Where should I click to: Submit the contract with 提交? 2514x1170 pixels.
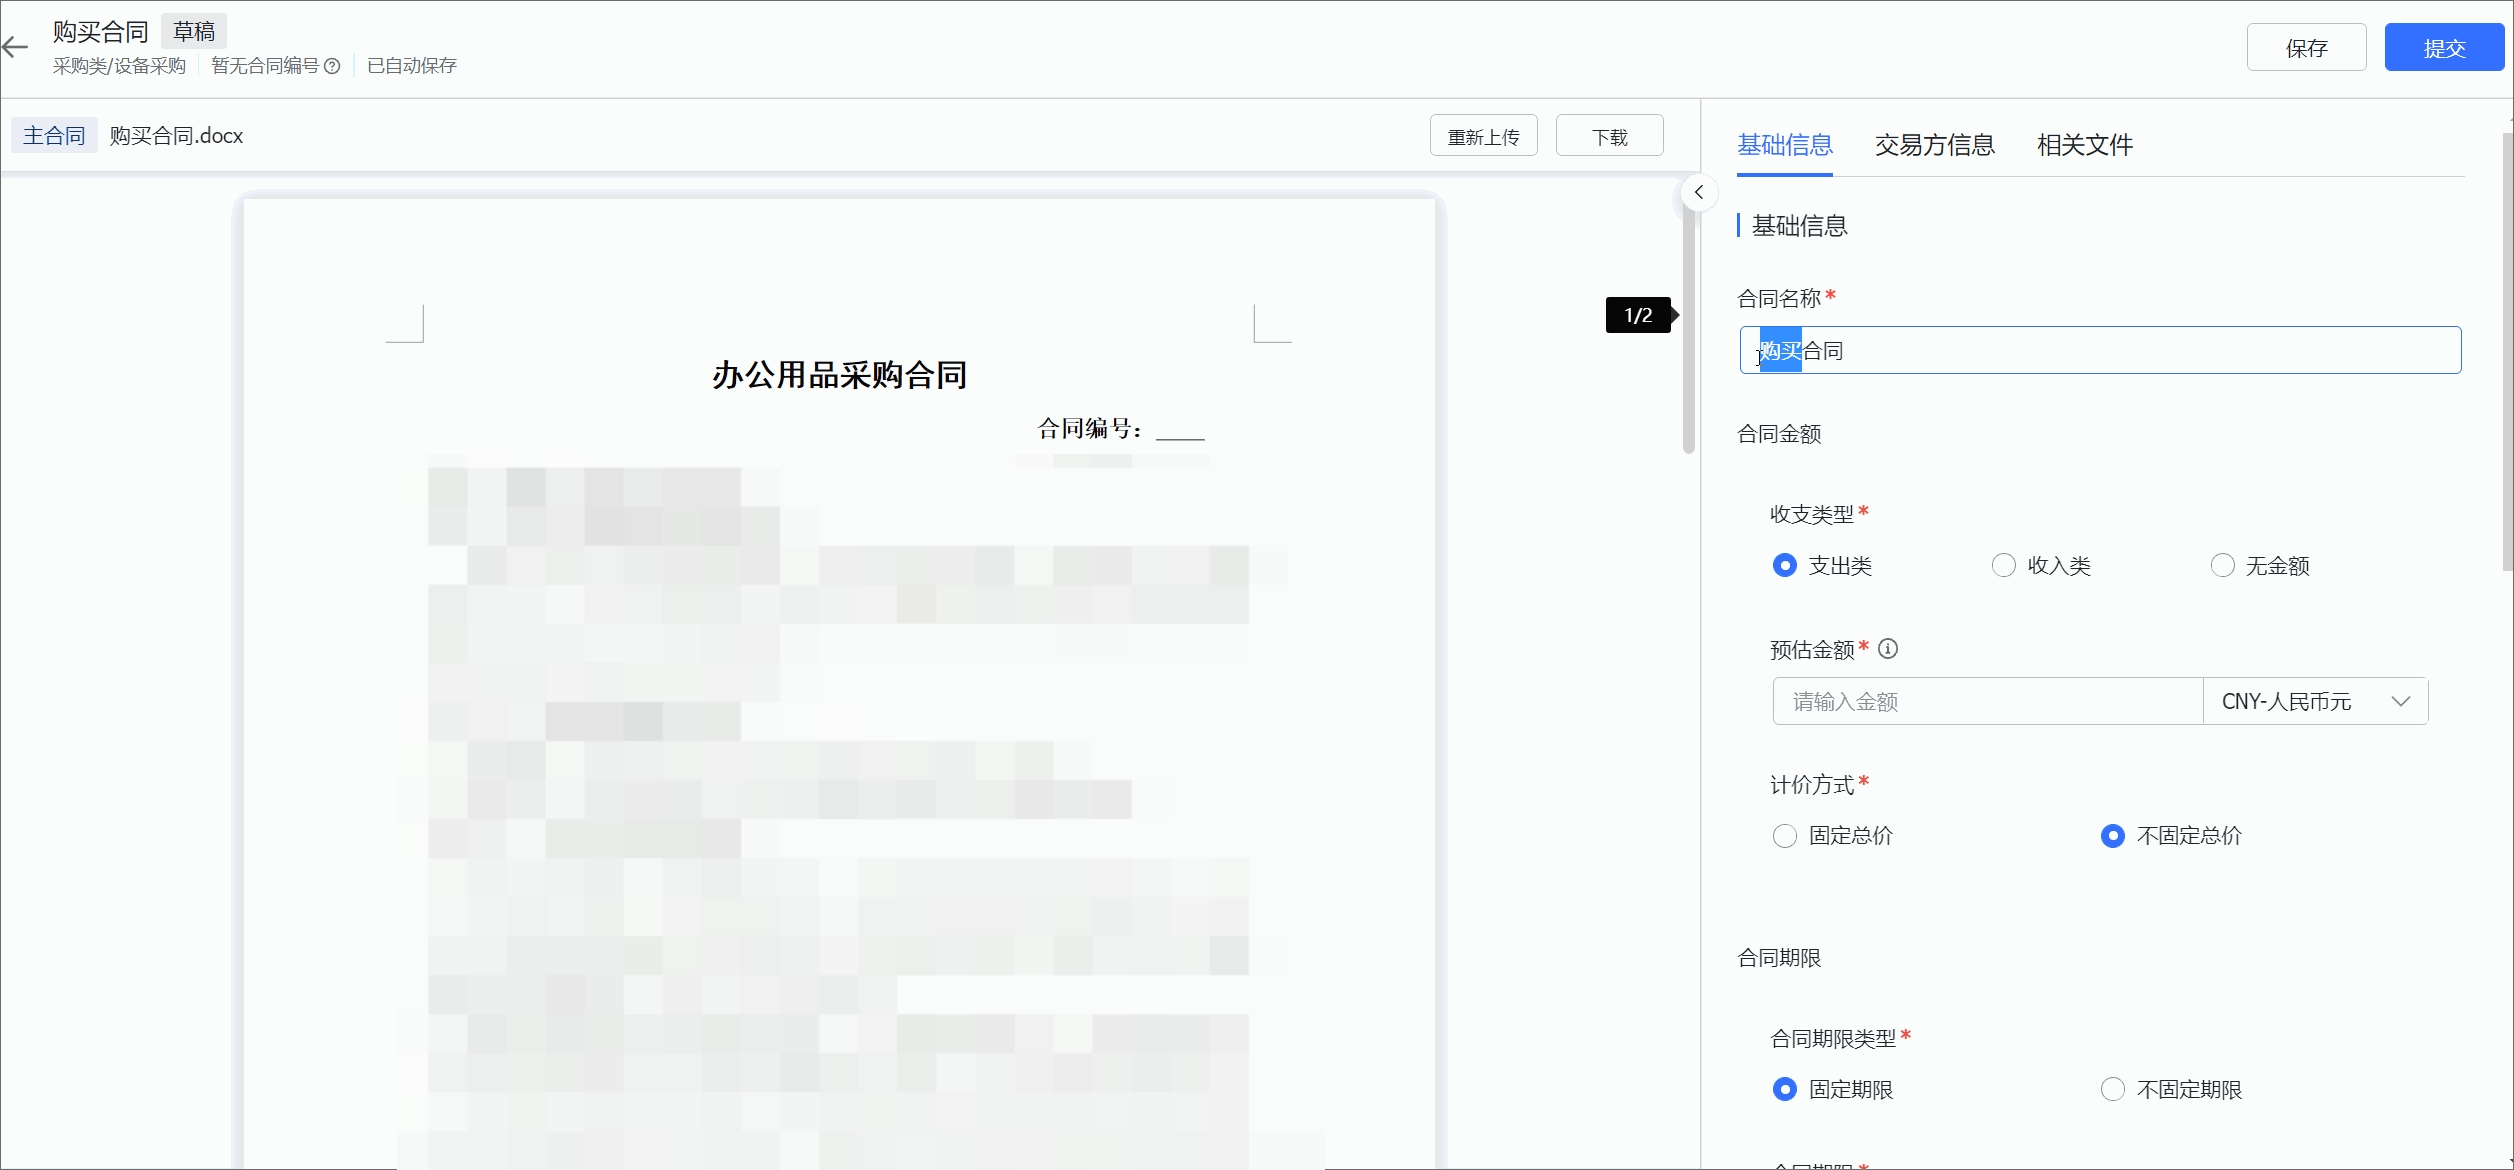(x=2444, y=48)
